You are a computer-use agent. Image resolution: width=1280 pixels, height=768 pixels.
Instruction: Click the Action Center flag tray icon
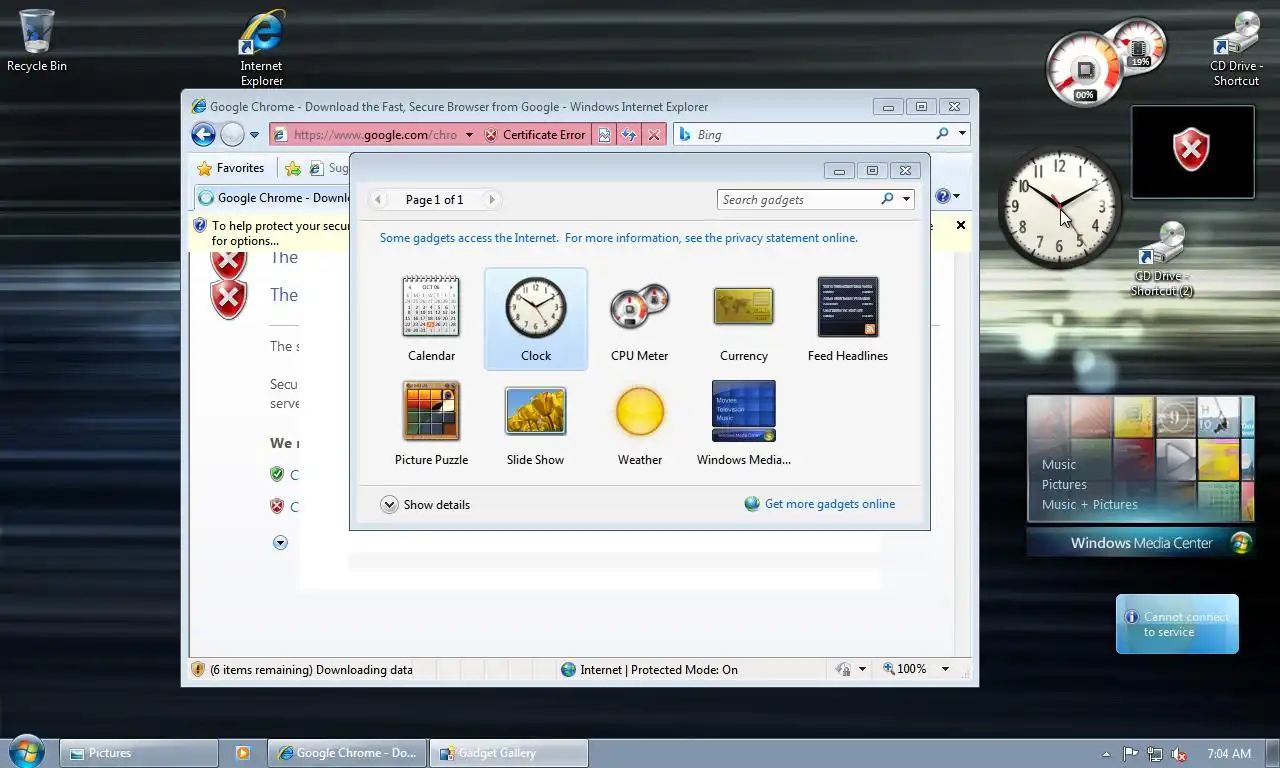1131,754
